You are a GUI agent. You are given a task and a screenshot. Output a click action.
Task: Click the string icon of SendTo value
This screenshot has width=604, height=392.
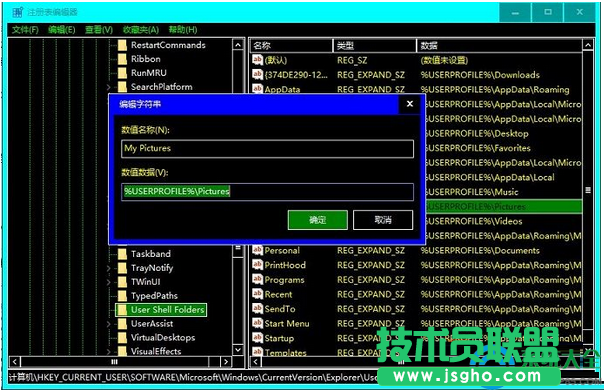pos(257,308)
